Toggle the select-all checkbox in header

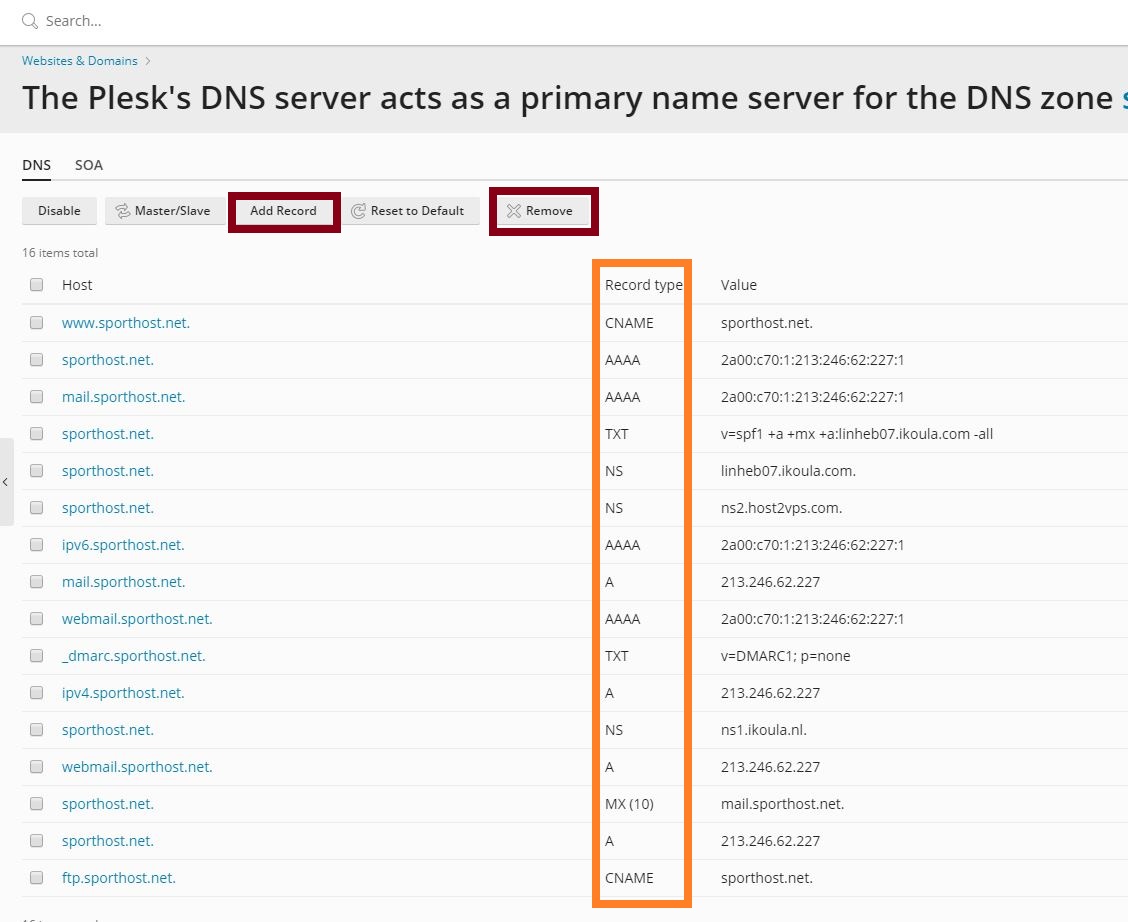pos(37,285)
